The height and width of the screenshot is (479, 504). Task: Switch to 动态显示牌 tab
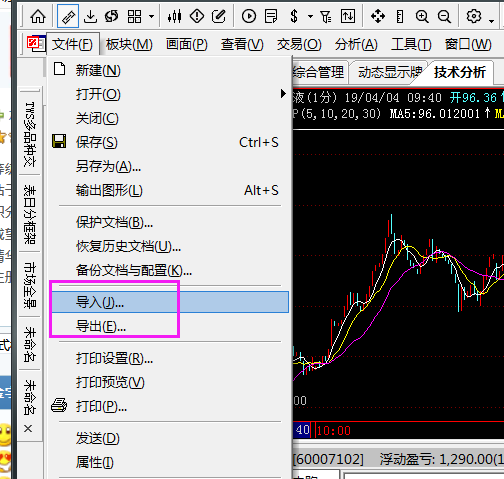point(389,72)
